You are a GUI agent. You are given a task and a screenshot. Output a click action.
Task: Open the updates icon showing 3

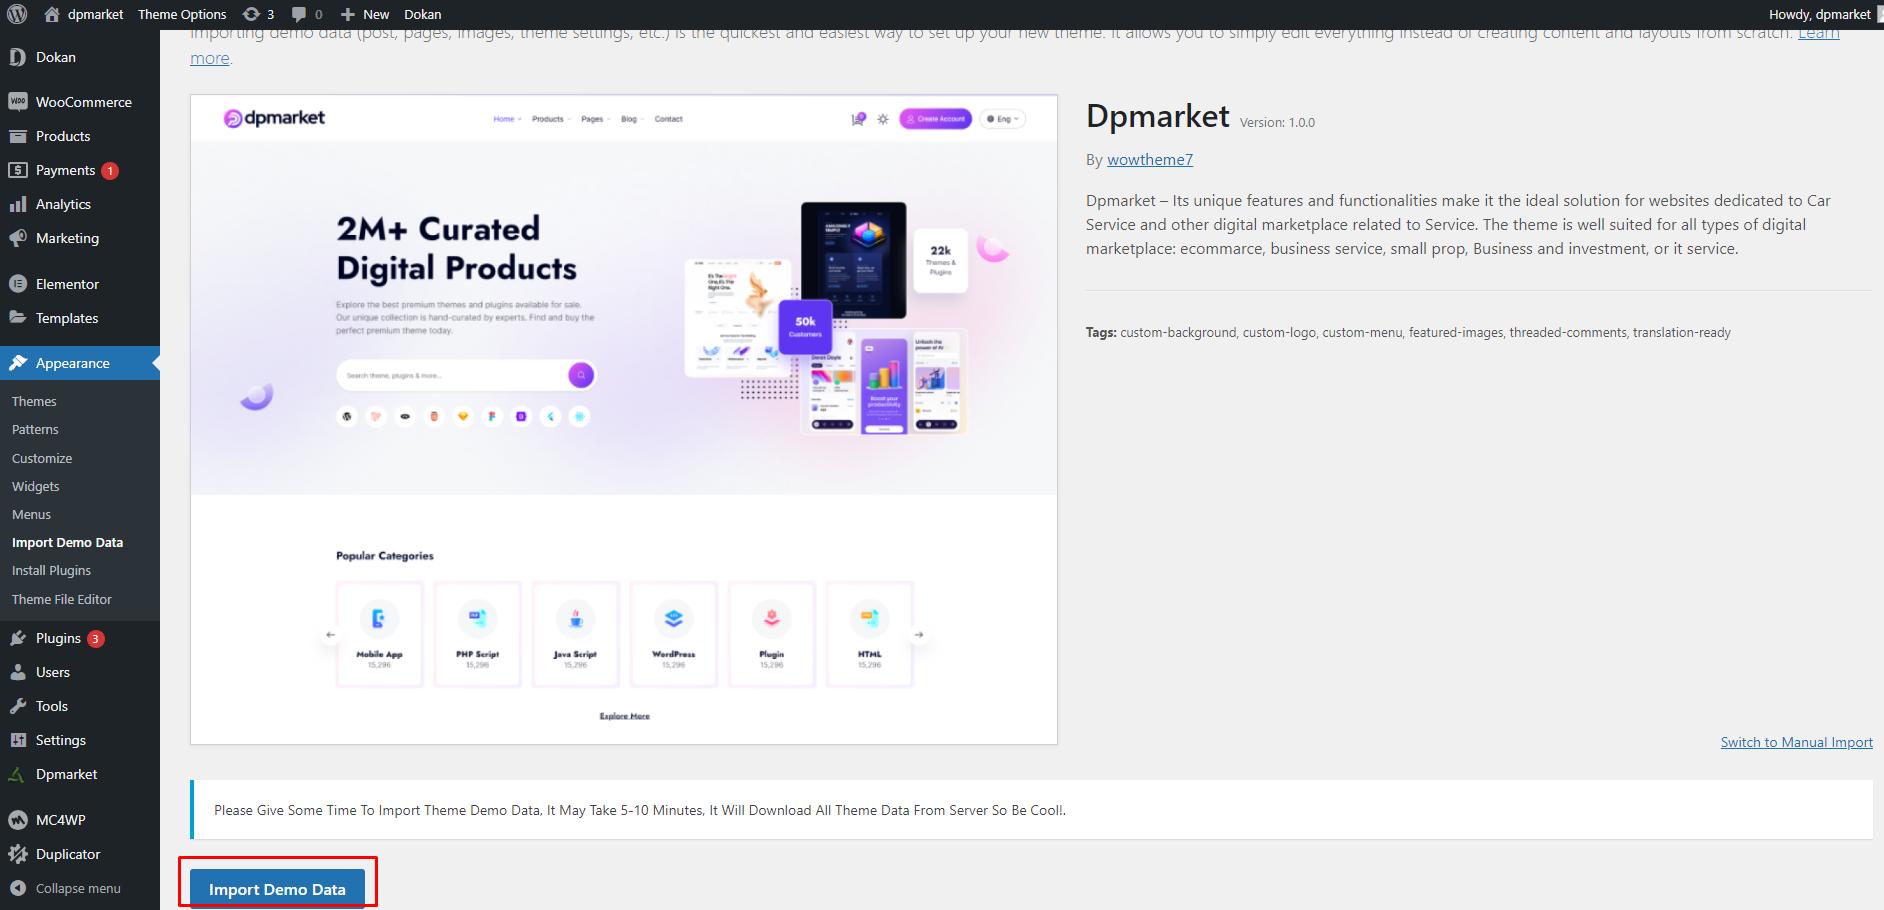[251, 14]
